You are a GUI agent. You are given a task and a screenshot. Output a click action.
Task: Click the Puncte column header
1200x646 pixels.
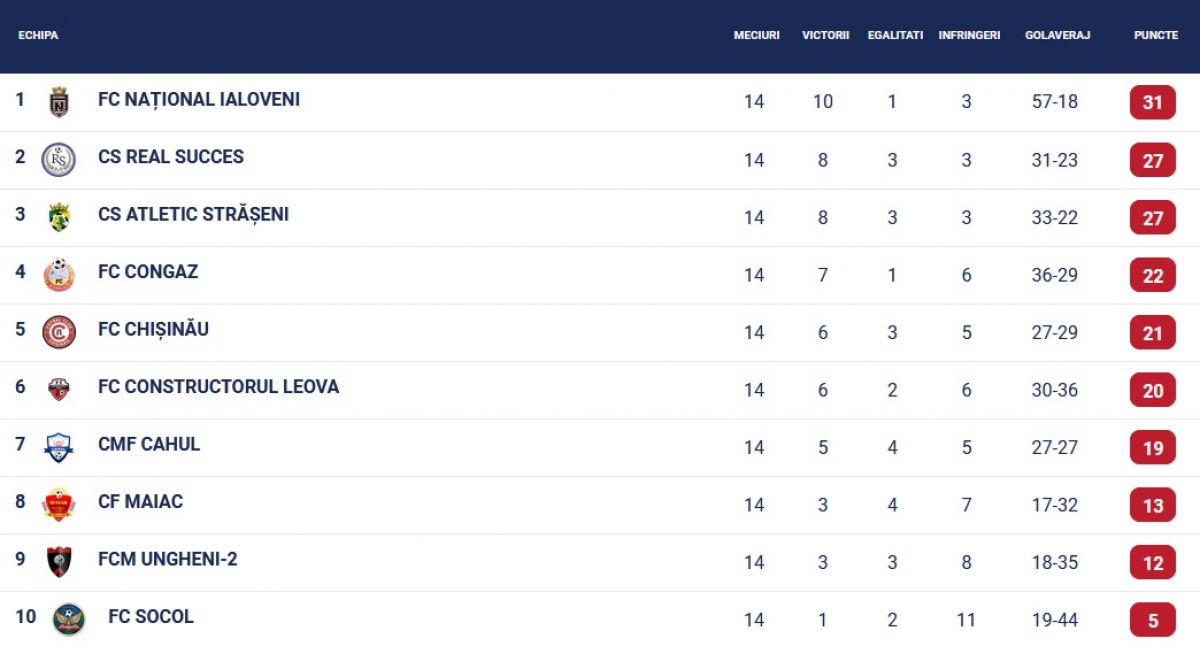pos(1155,35)
